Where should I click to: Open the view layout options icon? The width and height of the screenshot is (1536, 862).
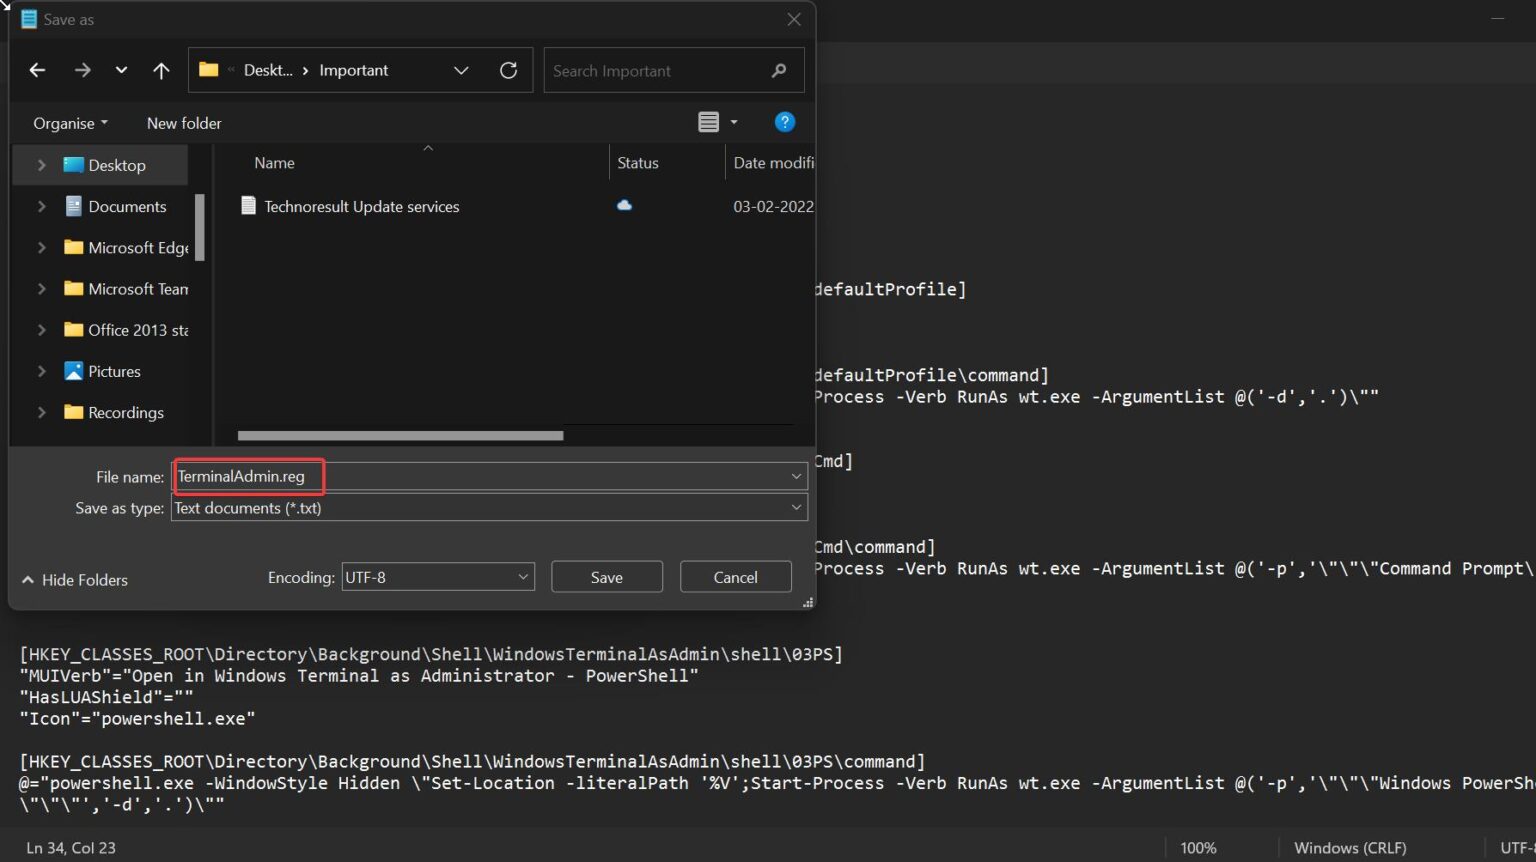click(x=709, y=122)
